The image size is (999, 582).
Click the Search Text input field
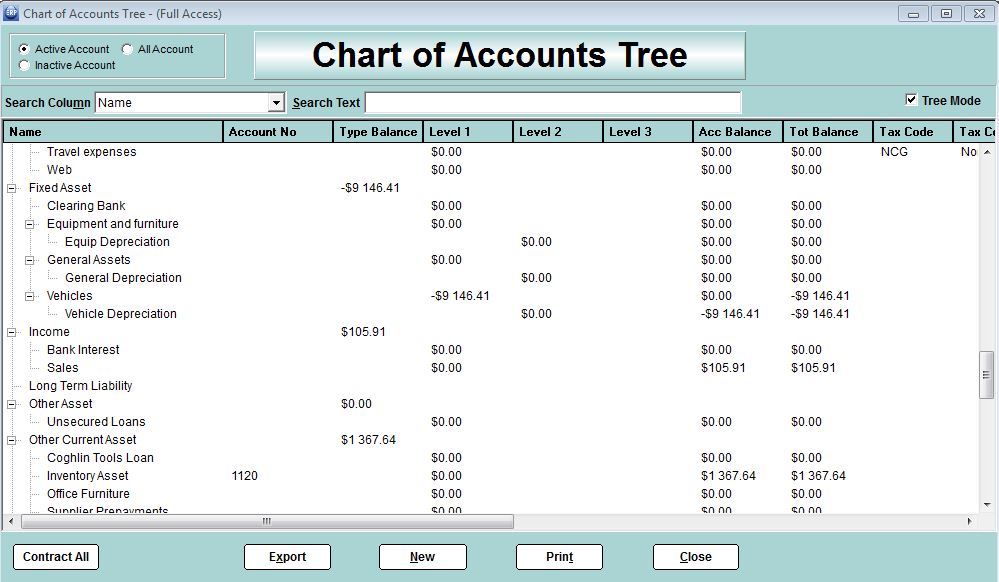[x=553, y=103]
